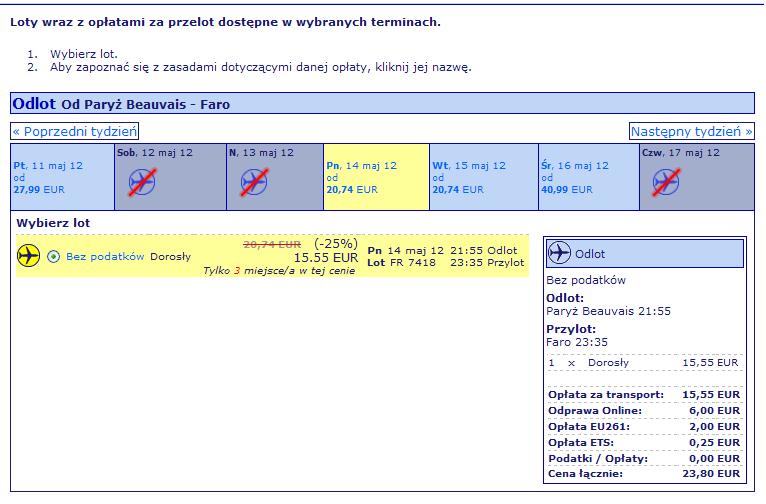Select the Bez podatków fare radio button
766x504 pixels.
coord(53,256)
